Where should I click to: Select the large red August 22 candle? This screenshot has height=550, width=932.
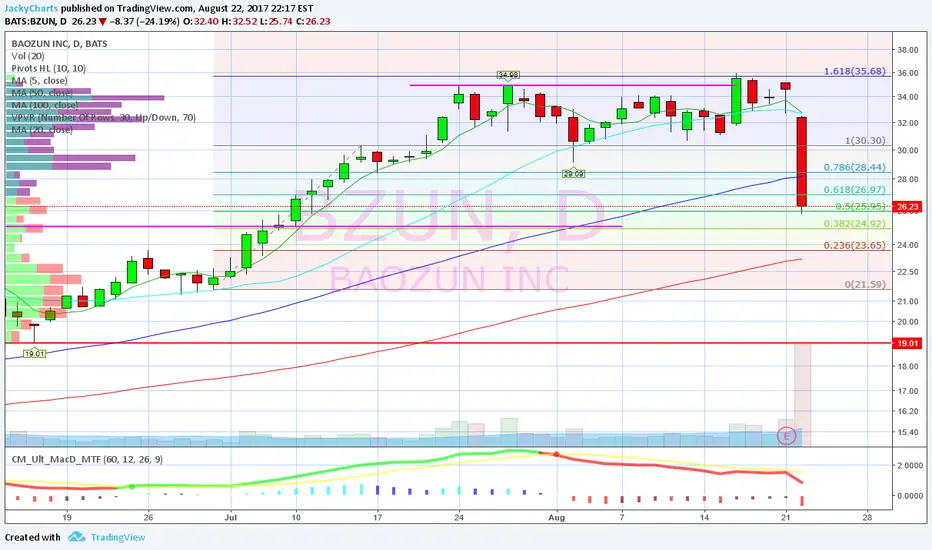pyautogui.click(x=801, y=162)
